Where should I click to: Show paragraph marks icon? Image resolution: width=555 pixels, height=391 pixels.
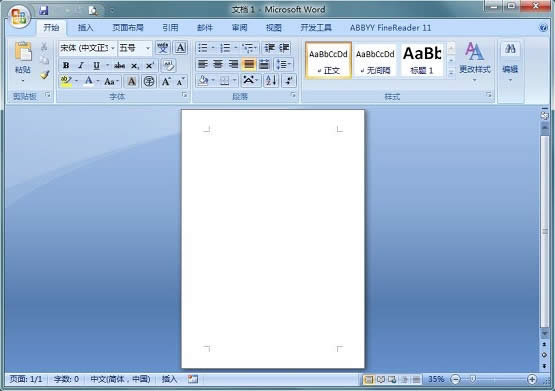pos(289,81)
